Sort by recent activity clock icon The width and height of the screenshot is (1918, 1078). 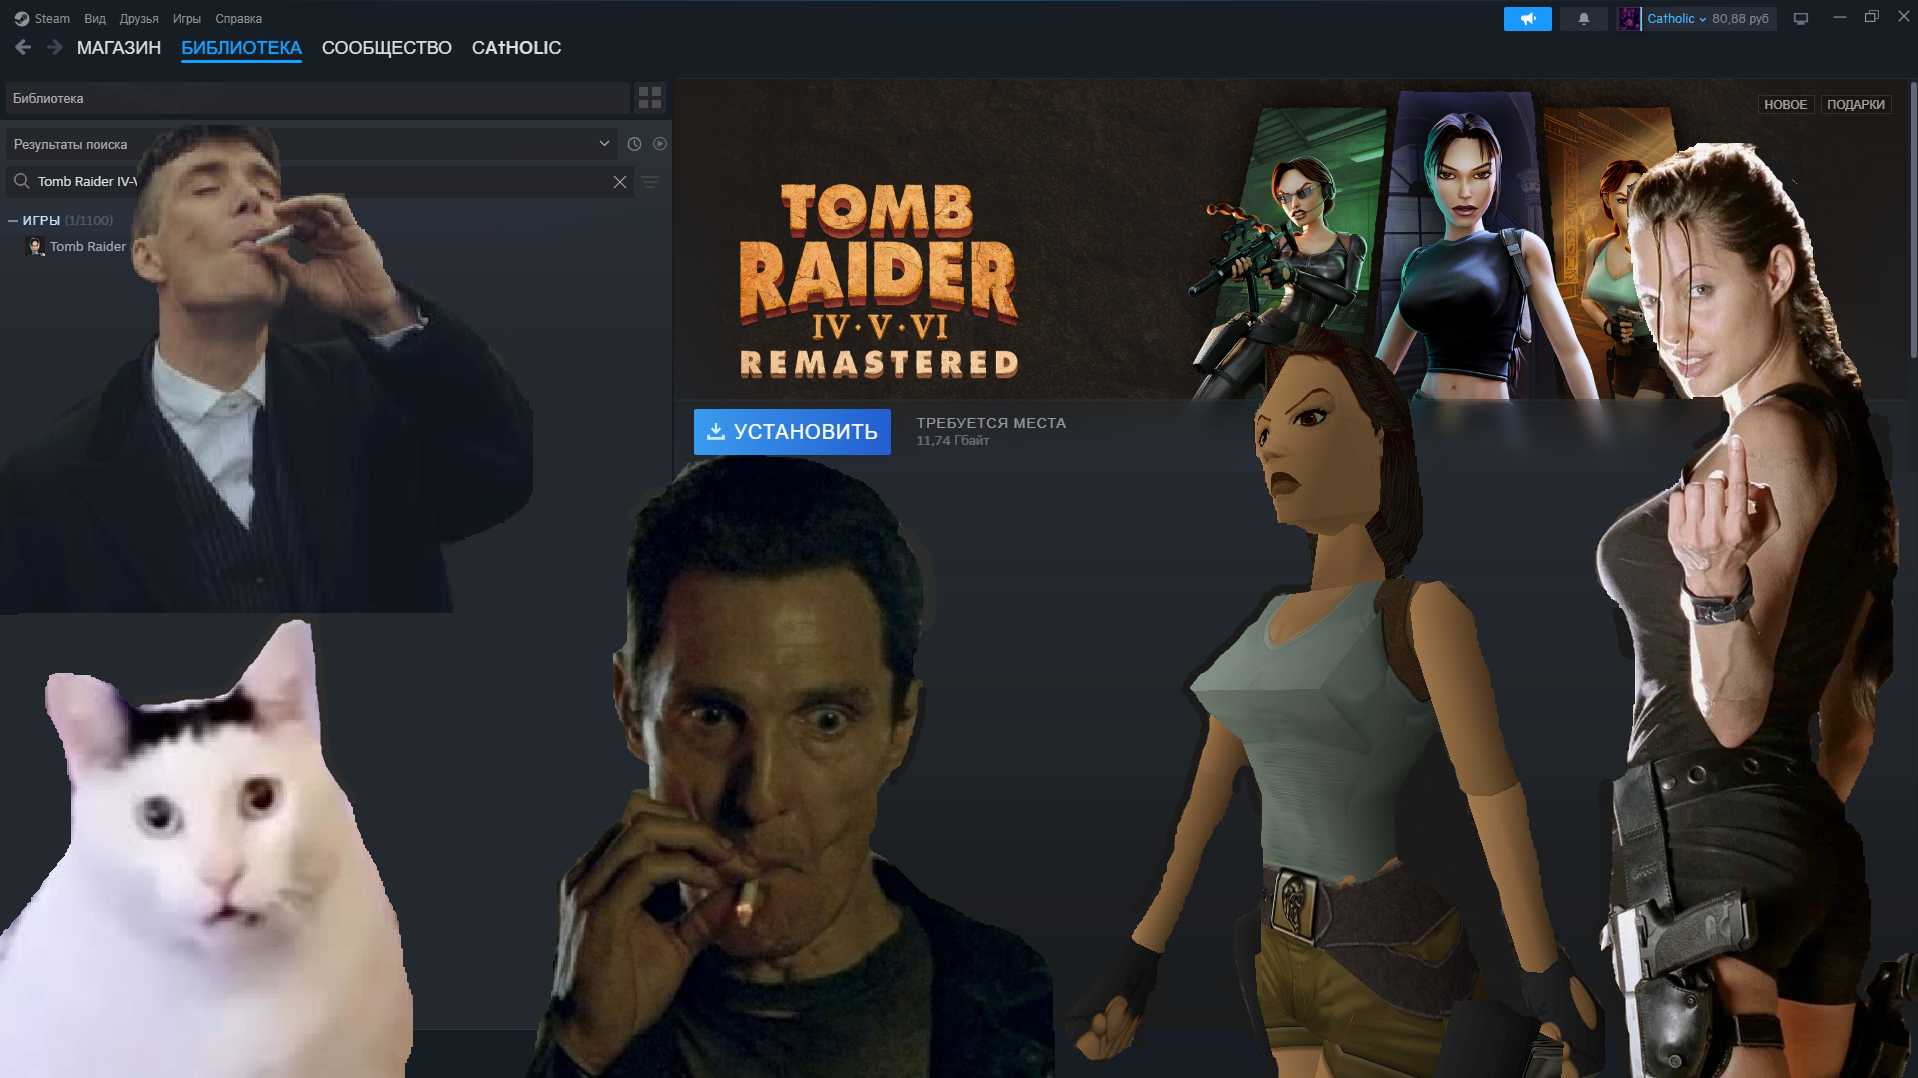tap(634, 144)
